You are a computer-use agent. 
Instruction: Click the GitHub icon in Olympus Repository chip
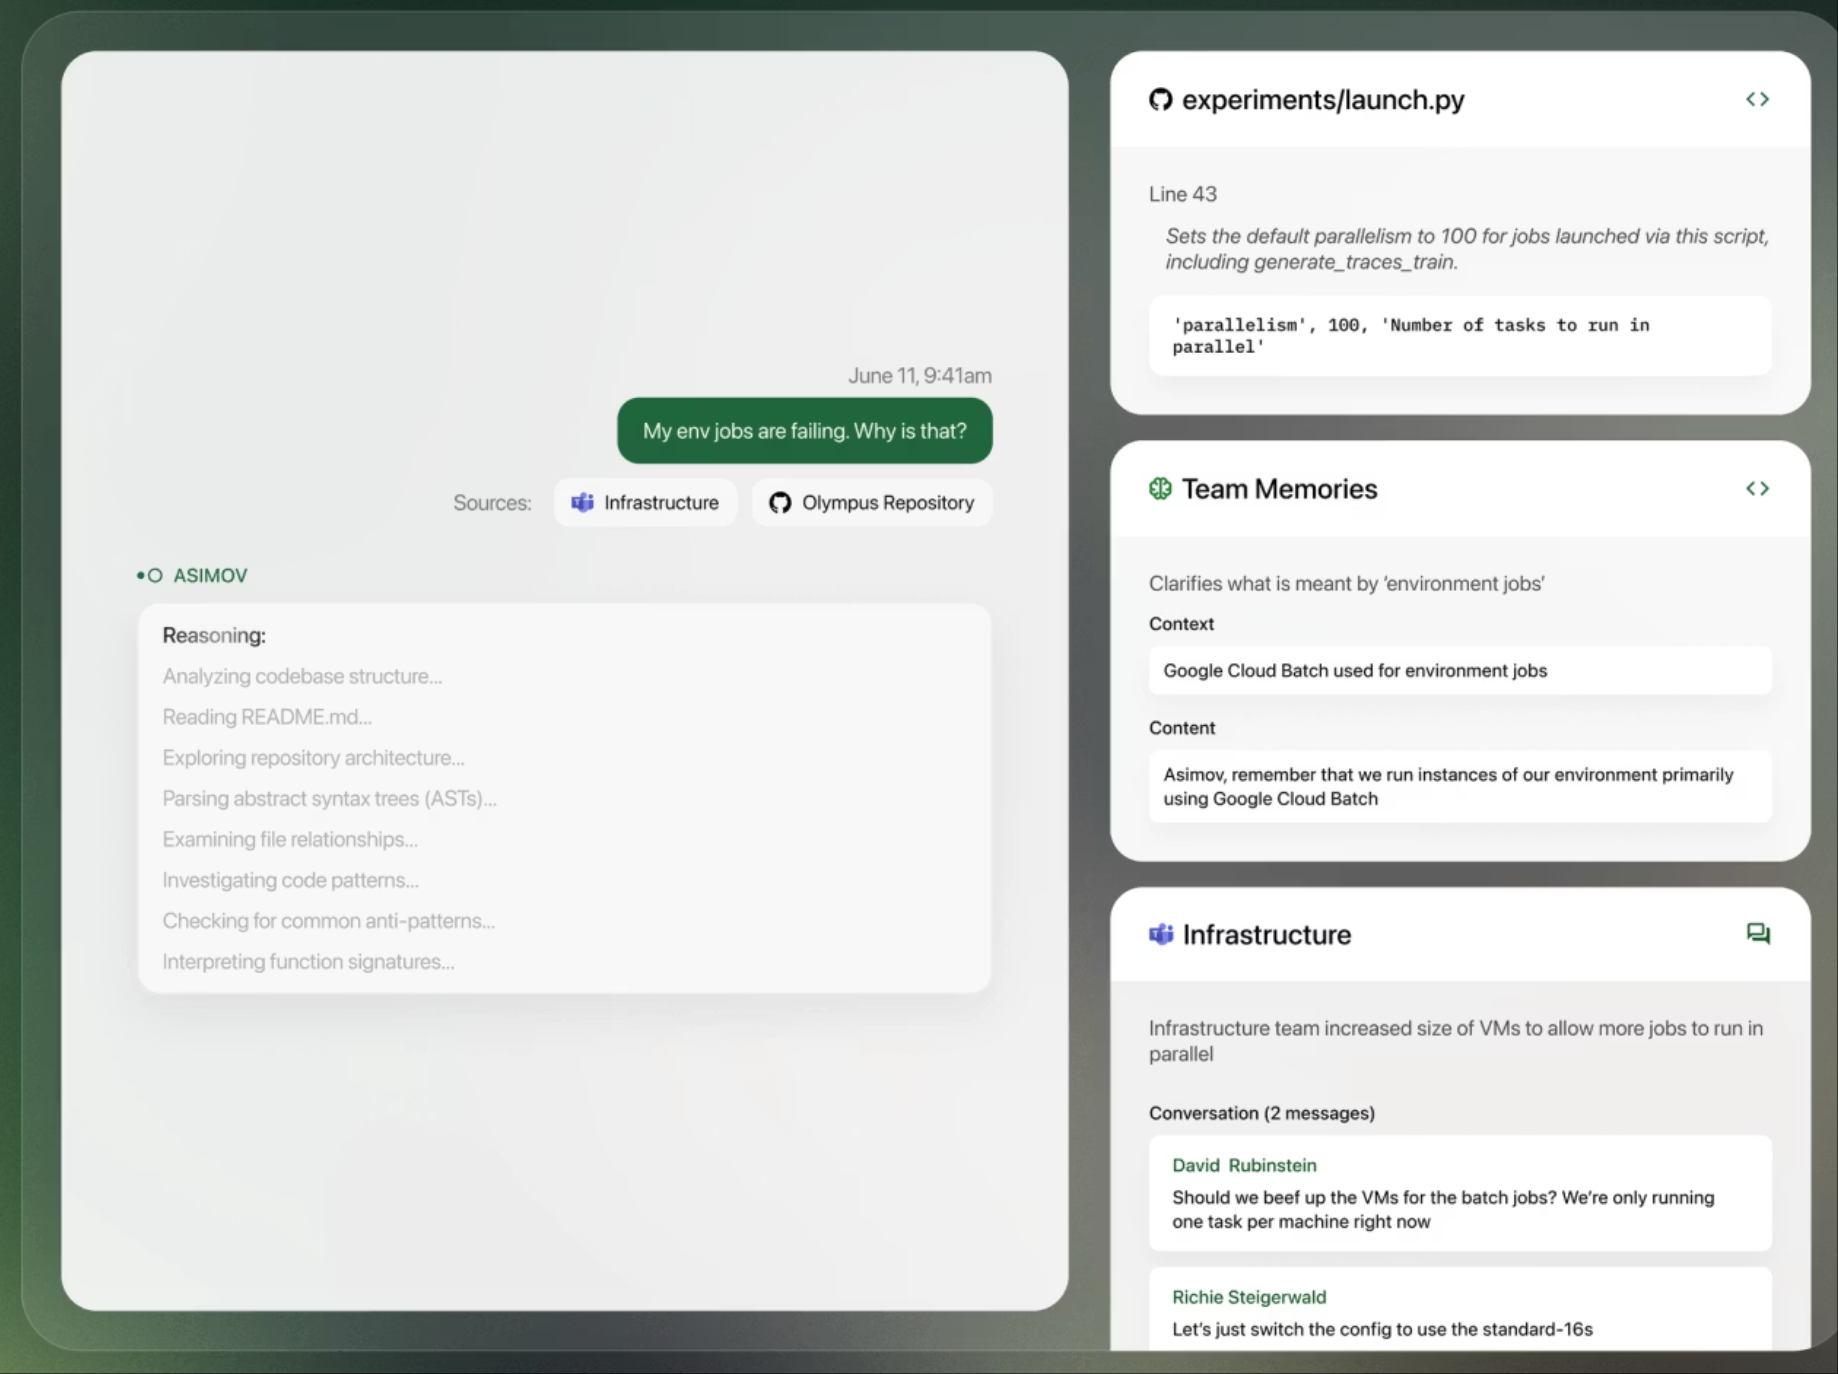pyautogui.click(x=780, y=502)
